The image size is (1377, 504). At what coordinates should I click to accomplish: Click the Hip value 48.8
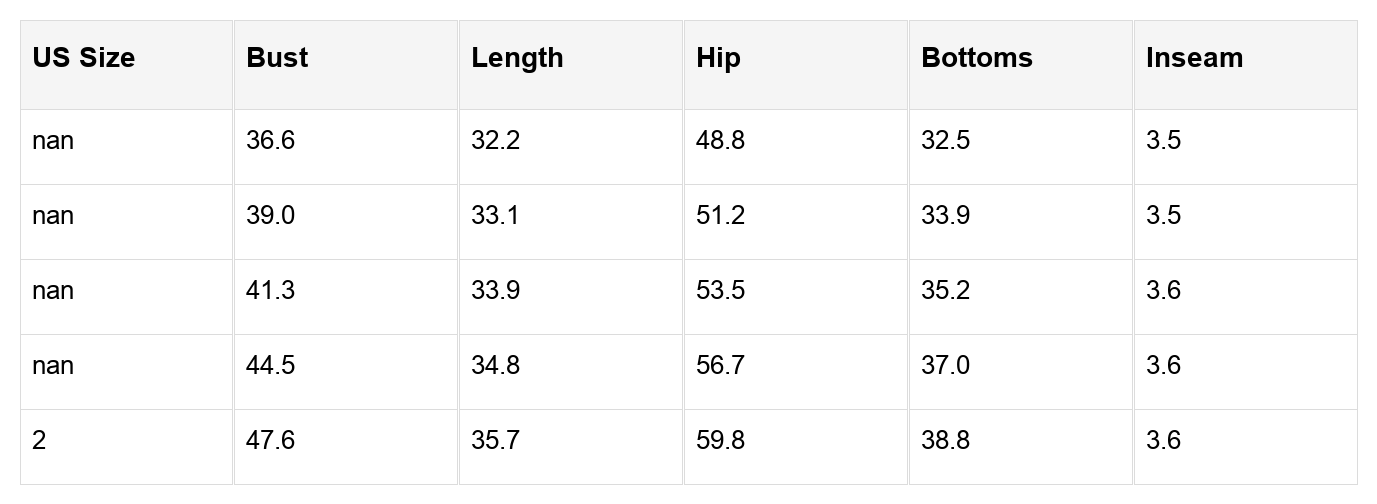pos(720,141)
